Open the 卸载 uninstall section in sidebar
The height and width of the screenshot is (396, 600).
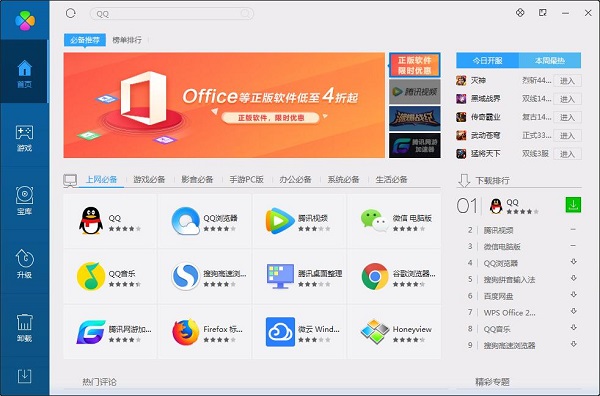[24, 328]
